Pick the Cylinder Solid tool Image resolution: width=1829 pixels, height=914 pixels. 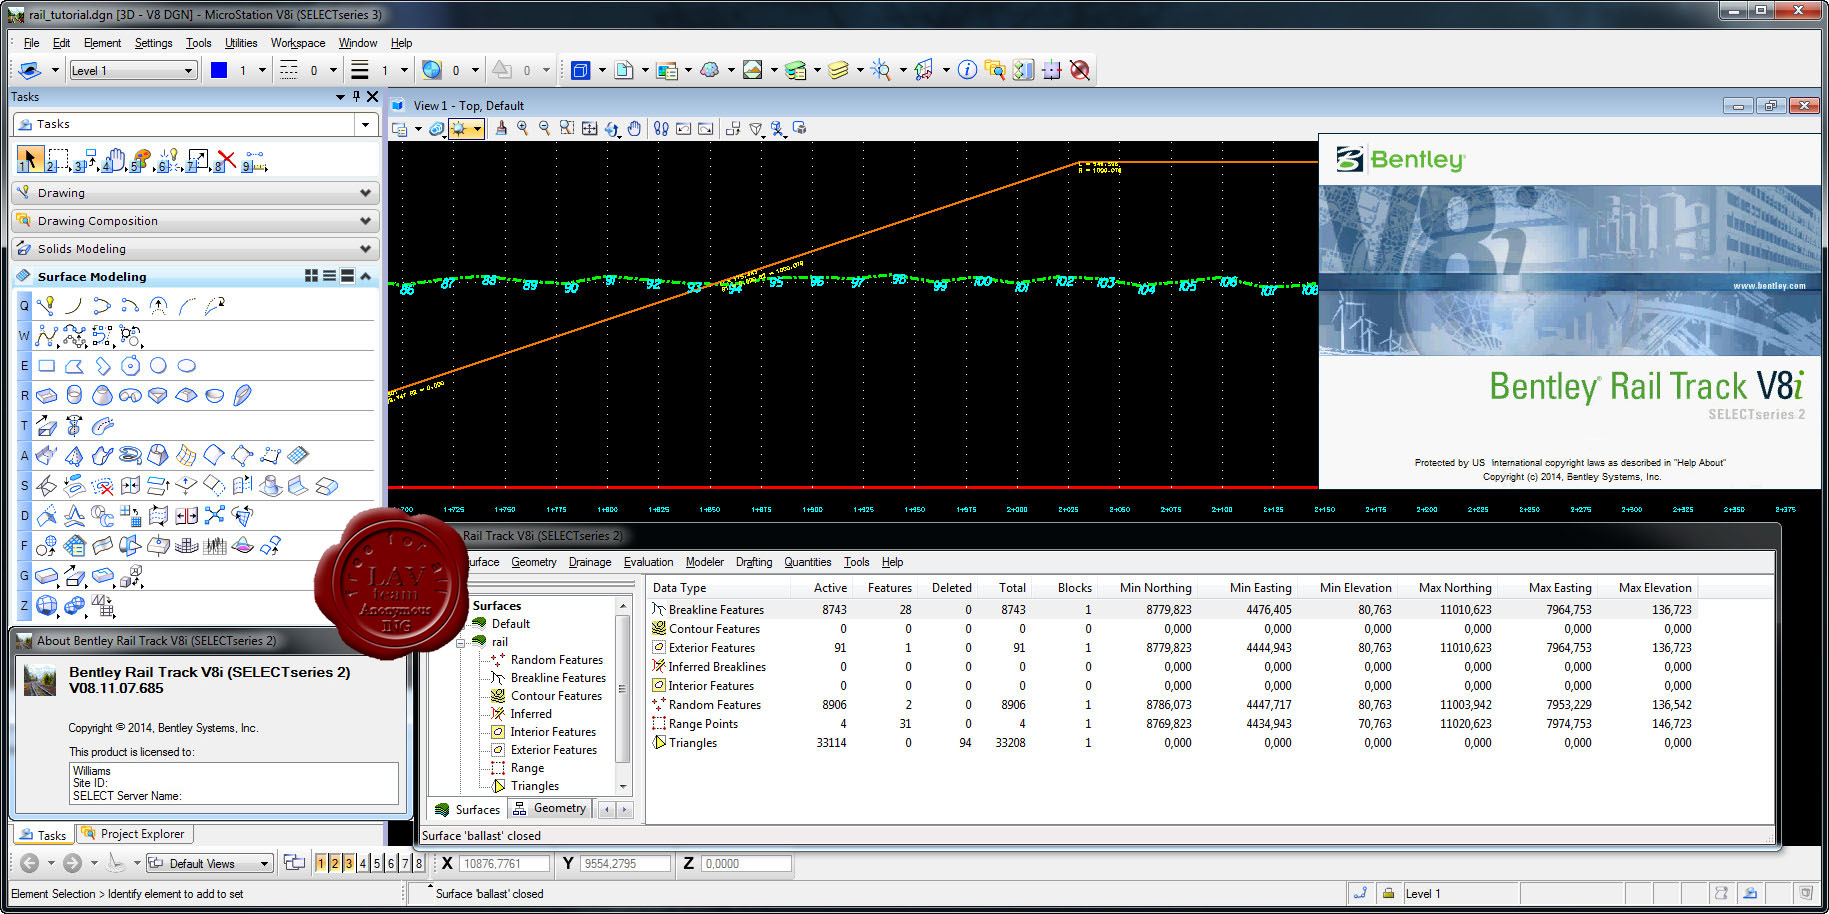[74, 396]
